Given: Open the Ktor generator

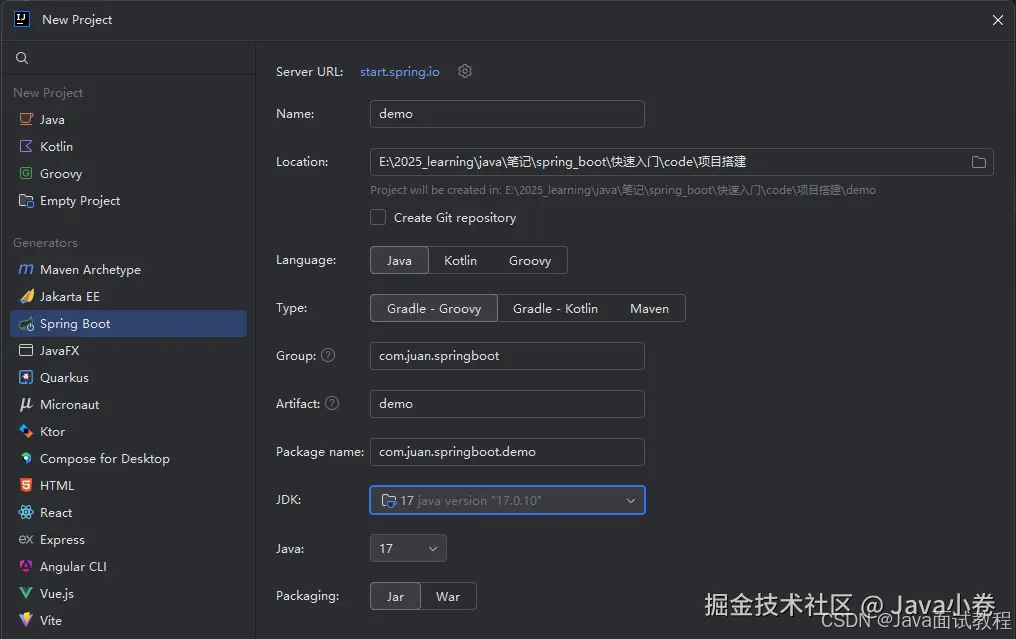Looking at the screenshot, I should (x=55, y=431).
